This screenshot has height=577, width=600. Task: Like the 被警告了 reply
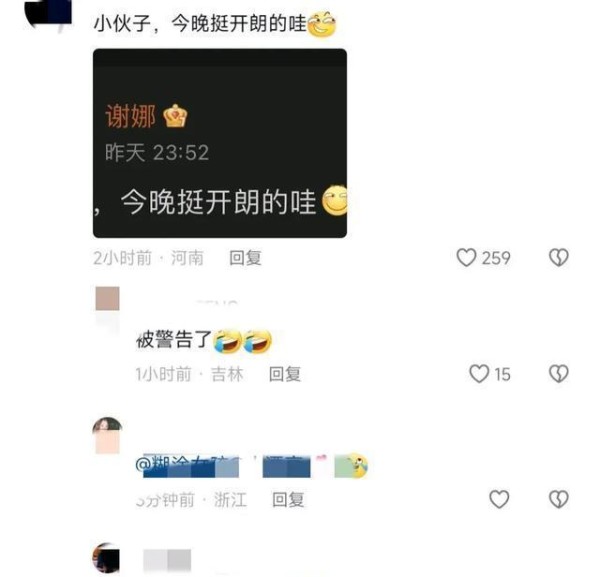479,373
